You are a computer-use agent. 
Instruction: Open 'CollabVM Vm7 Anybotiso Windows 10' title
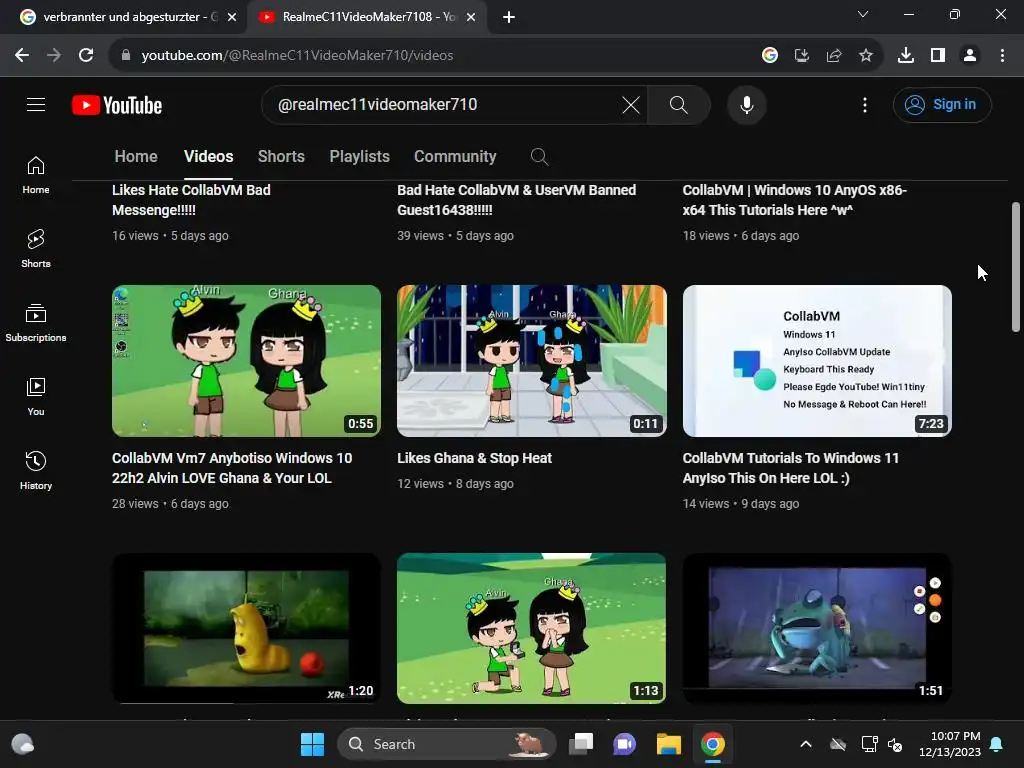pos(232,468)
